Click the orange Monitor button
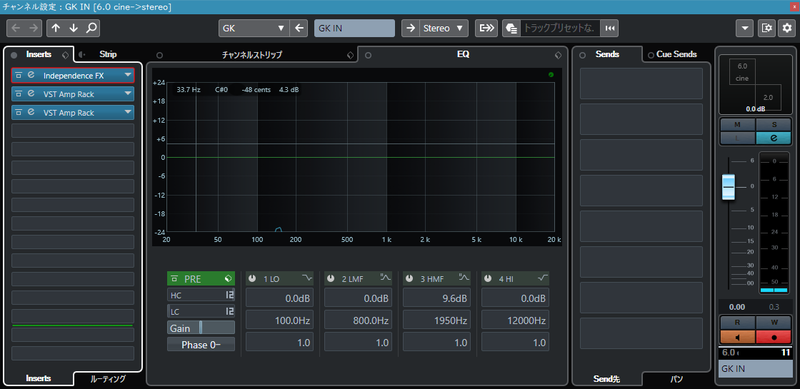 [737, 337]
